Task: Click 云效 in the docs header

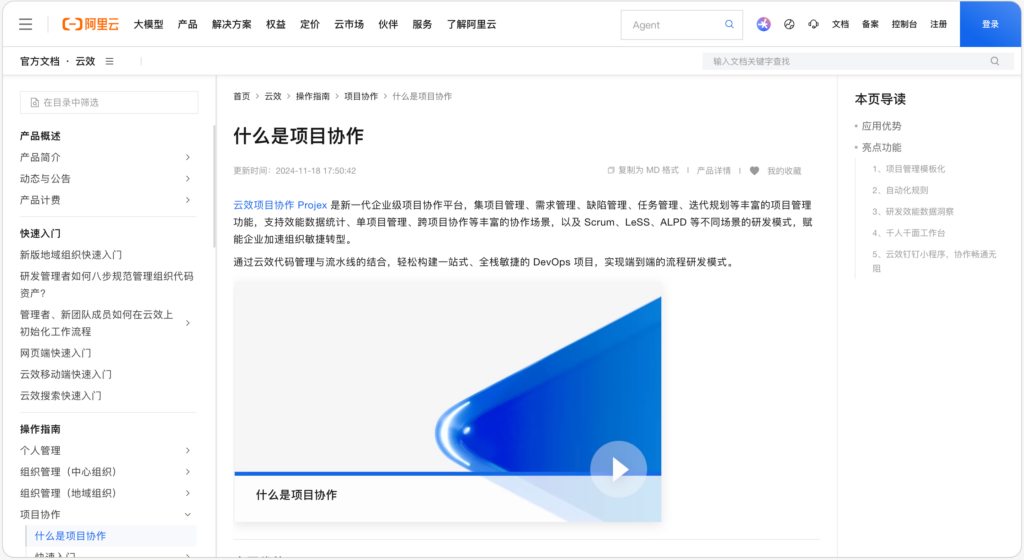Action: coord(85,61)
